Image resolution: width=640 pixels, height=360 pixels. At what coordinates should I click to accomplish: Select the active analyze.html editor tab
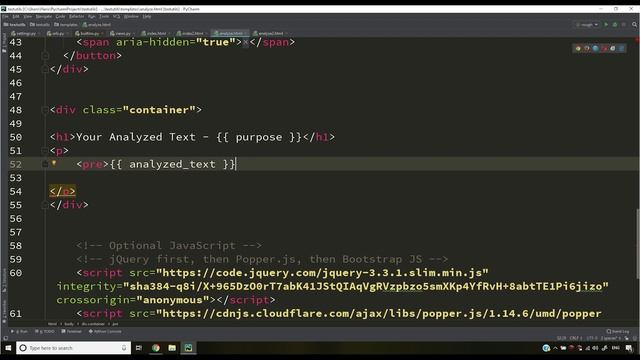[x=230, y=33]
